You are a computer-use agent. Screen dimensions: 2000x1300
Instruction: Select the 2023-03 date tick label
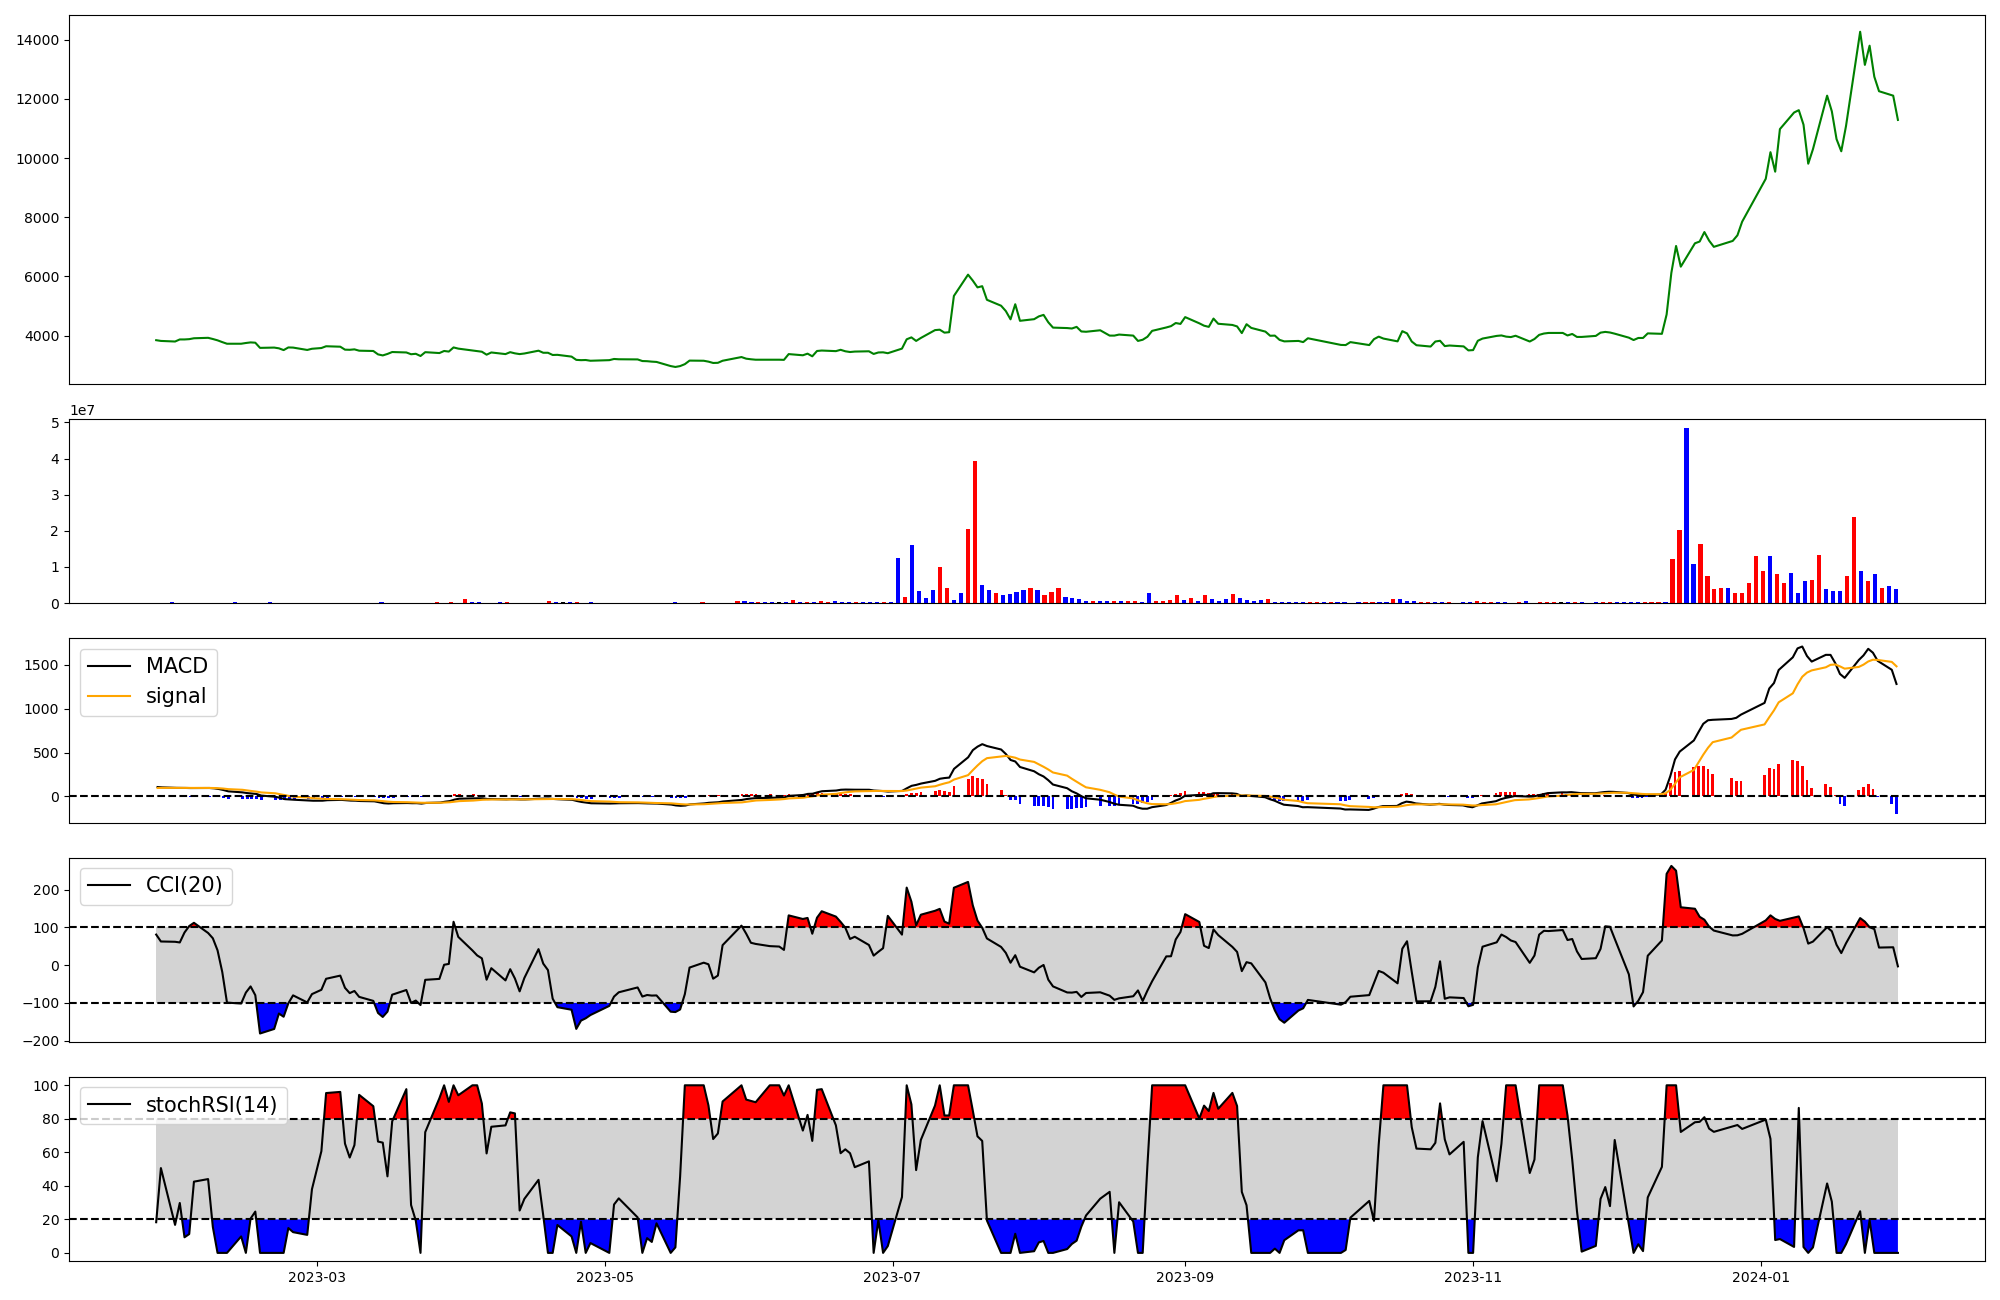tap(317, 1277)
